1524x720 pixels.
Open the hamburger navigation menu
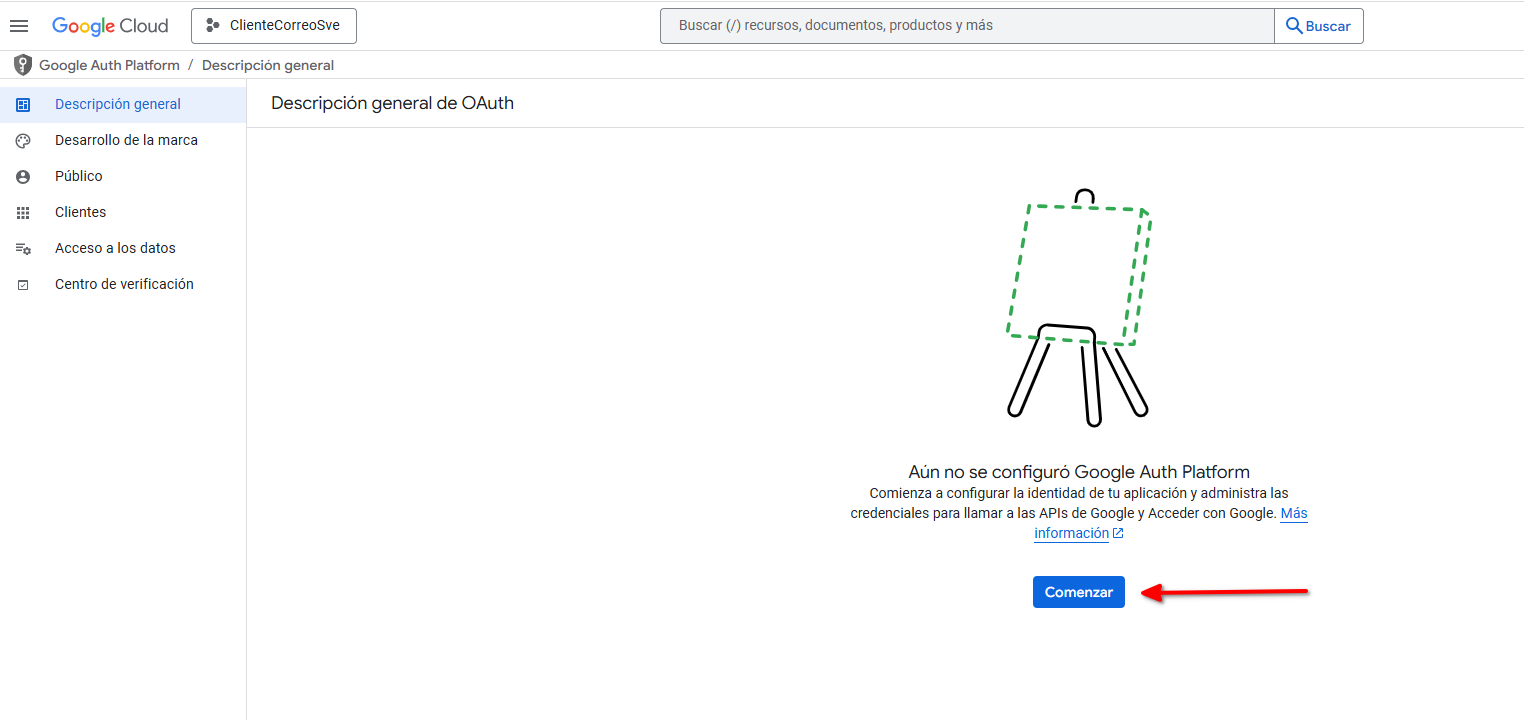(19, 26)
